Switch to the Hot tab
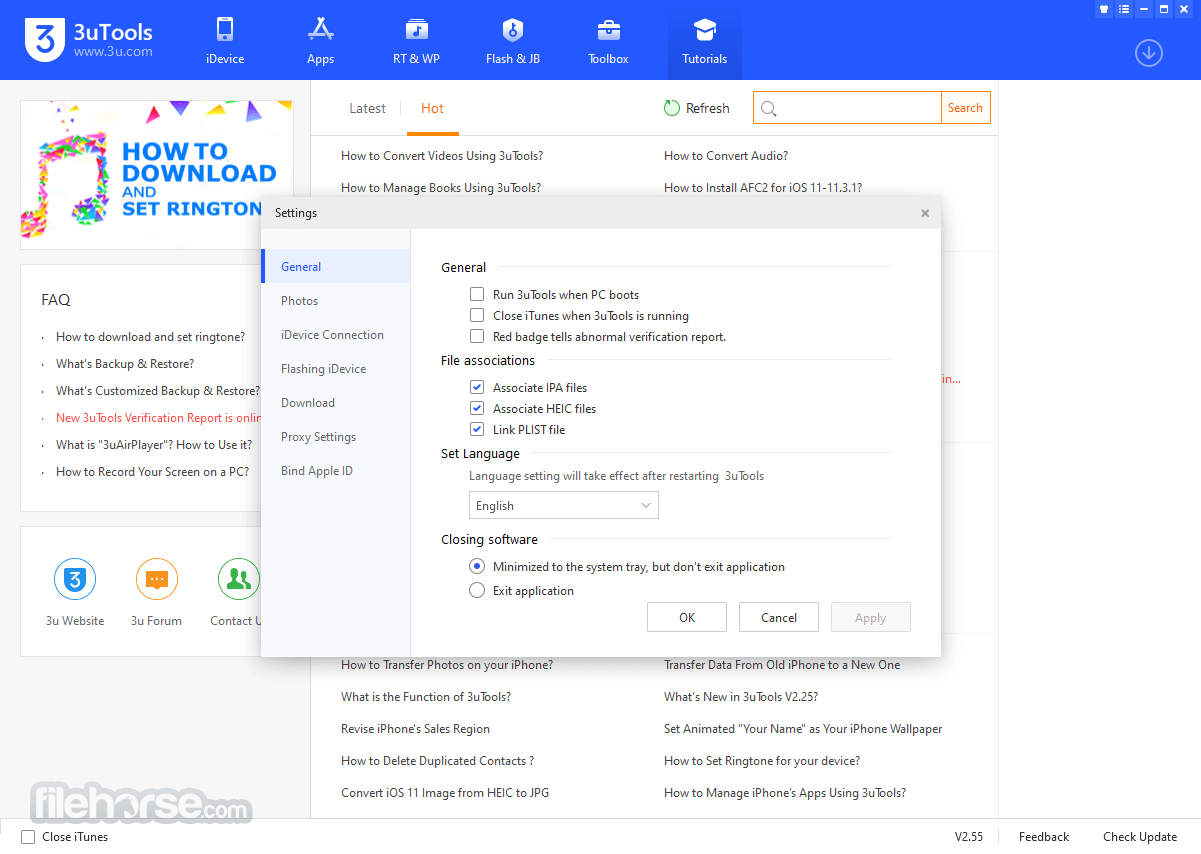This screenshot has width=1201, height=854. click(x=432, y=108)
